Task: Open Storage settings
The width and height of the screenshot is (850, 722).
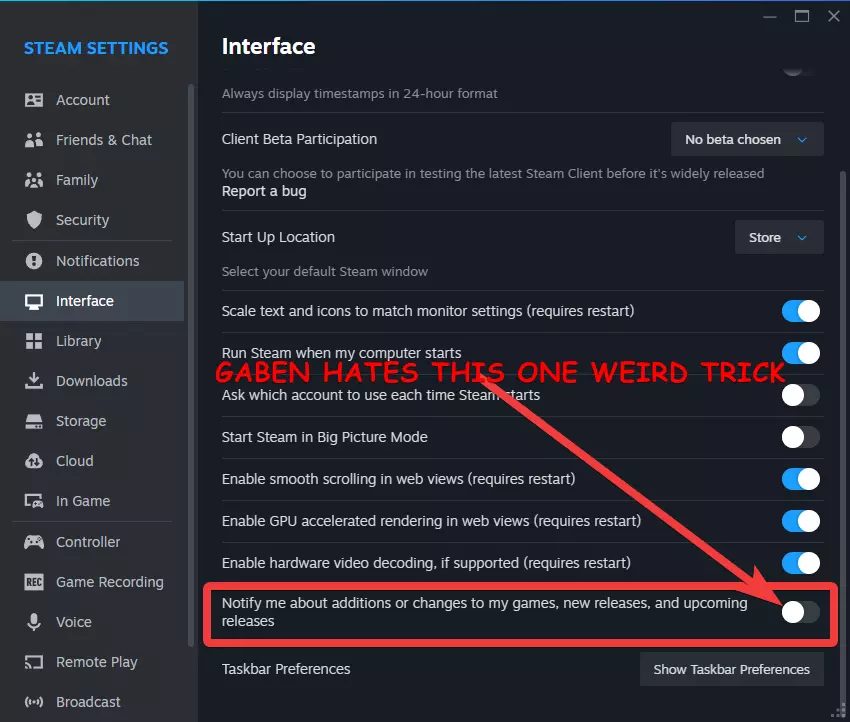Action: (x=92, y=421)
